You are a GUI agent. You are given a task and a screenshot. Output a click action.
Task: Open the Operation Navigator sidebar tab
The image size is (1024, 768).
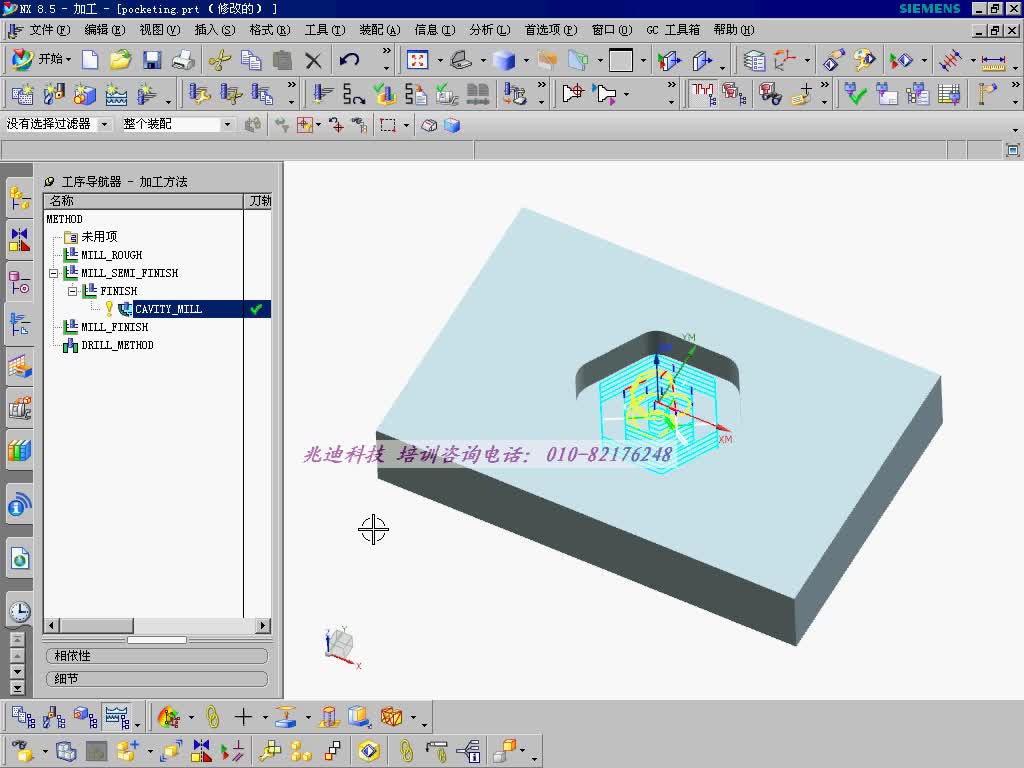coord(20,325)
